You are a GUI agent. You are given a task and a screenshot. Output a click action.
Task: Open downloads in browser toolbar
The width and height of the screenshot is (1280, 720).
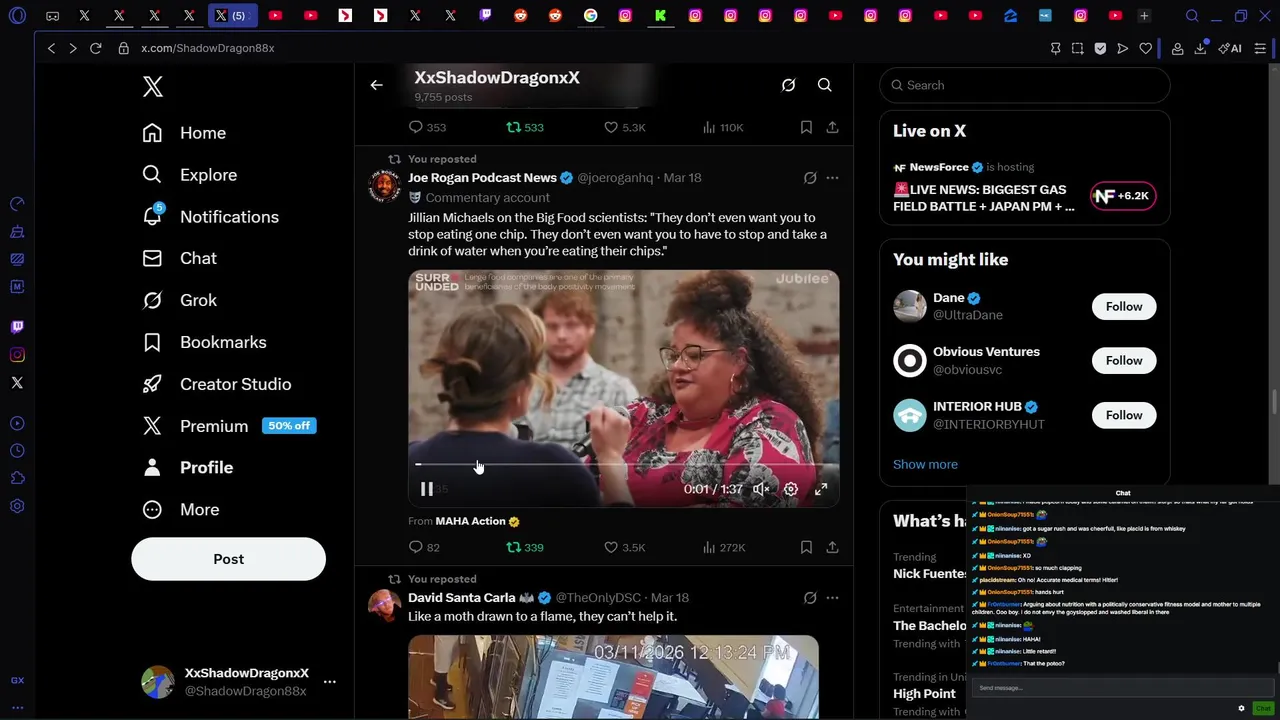[x=1200, y=48]
